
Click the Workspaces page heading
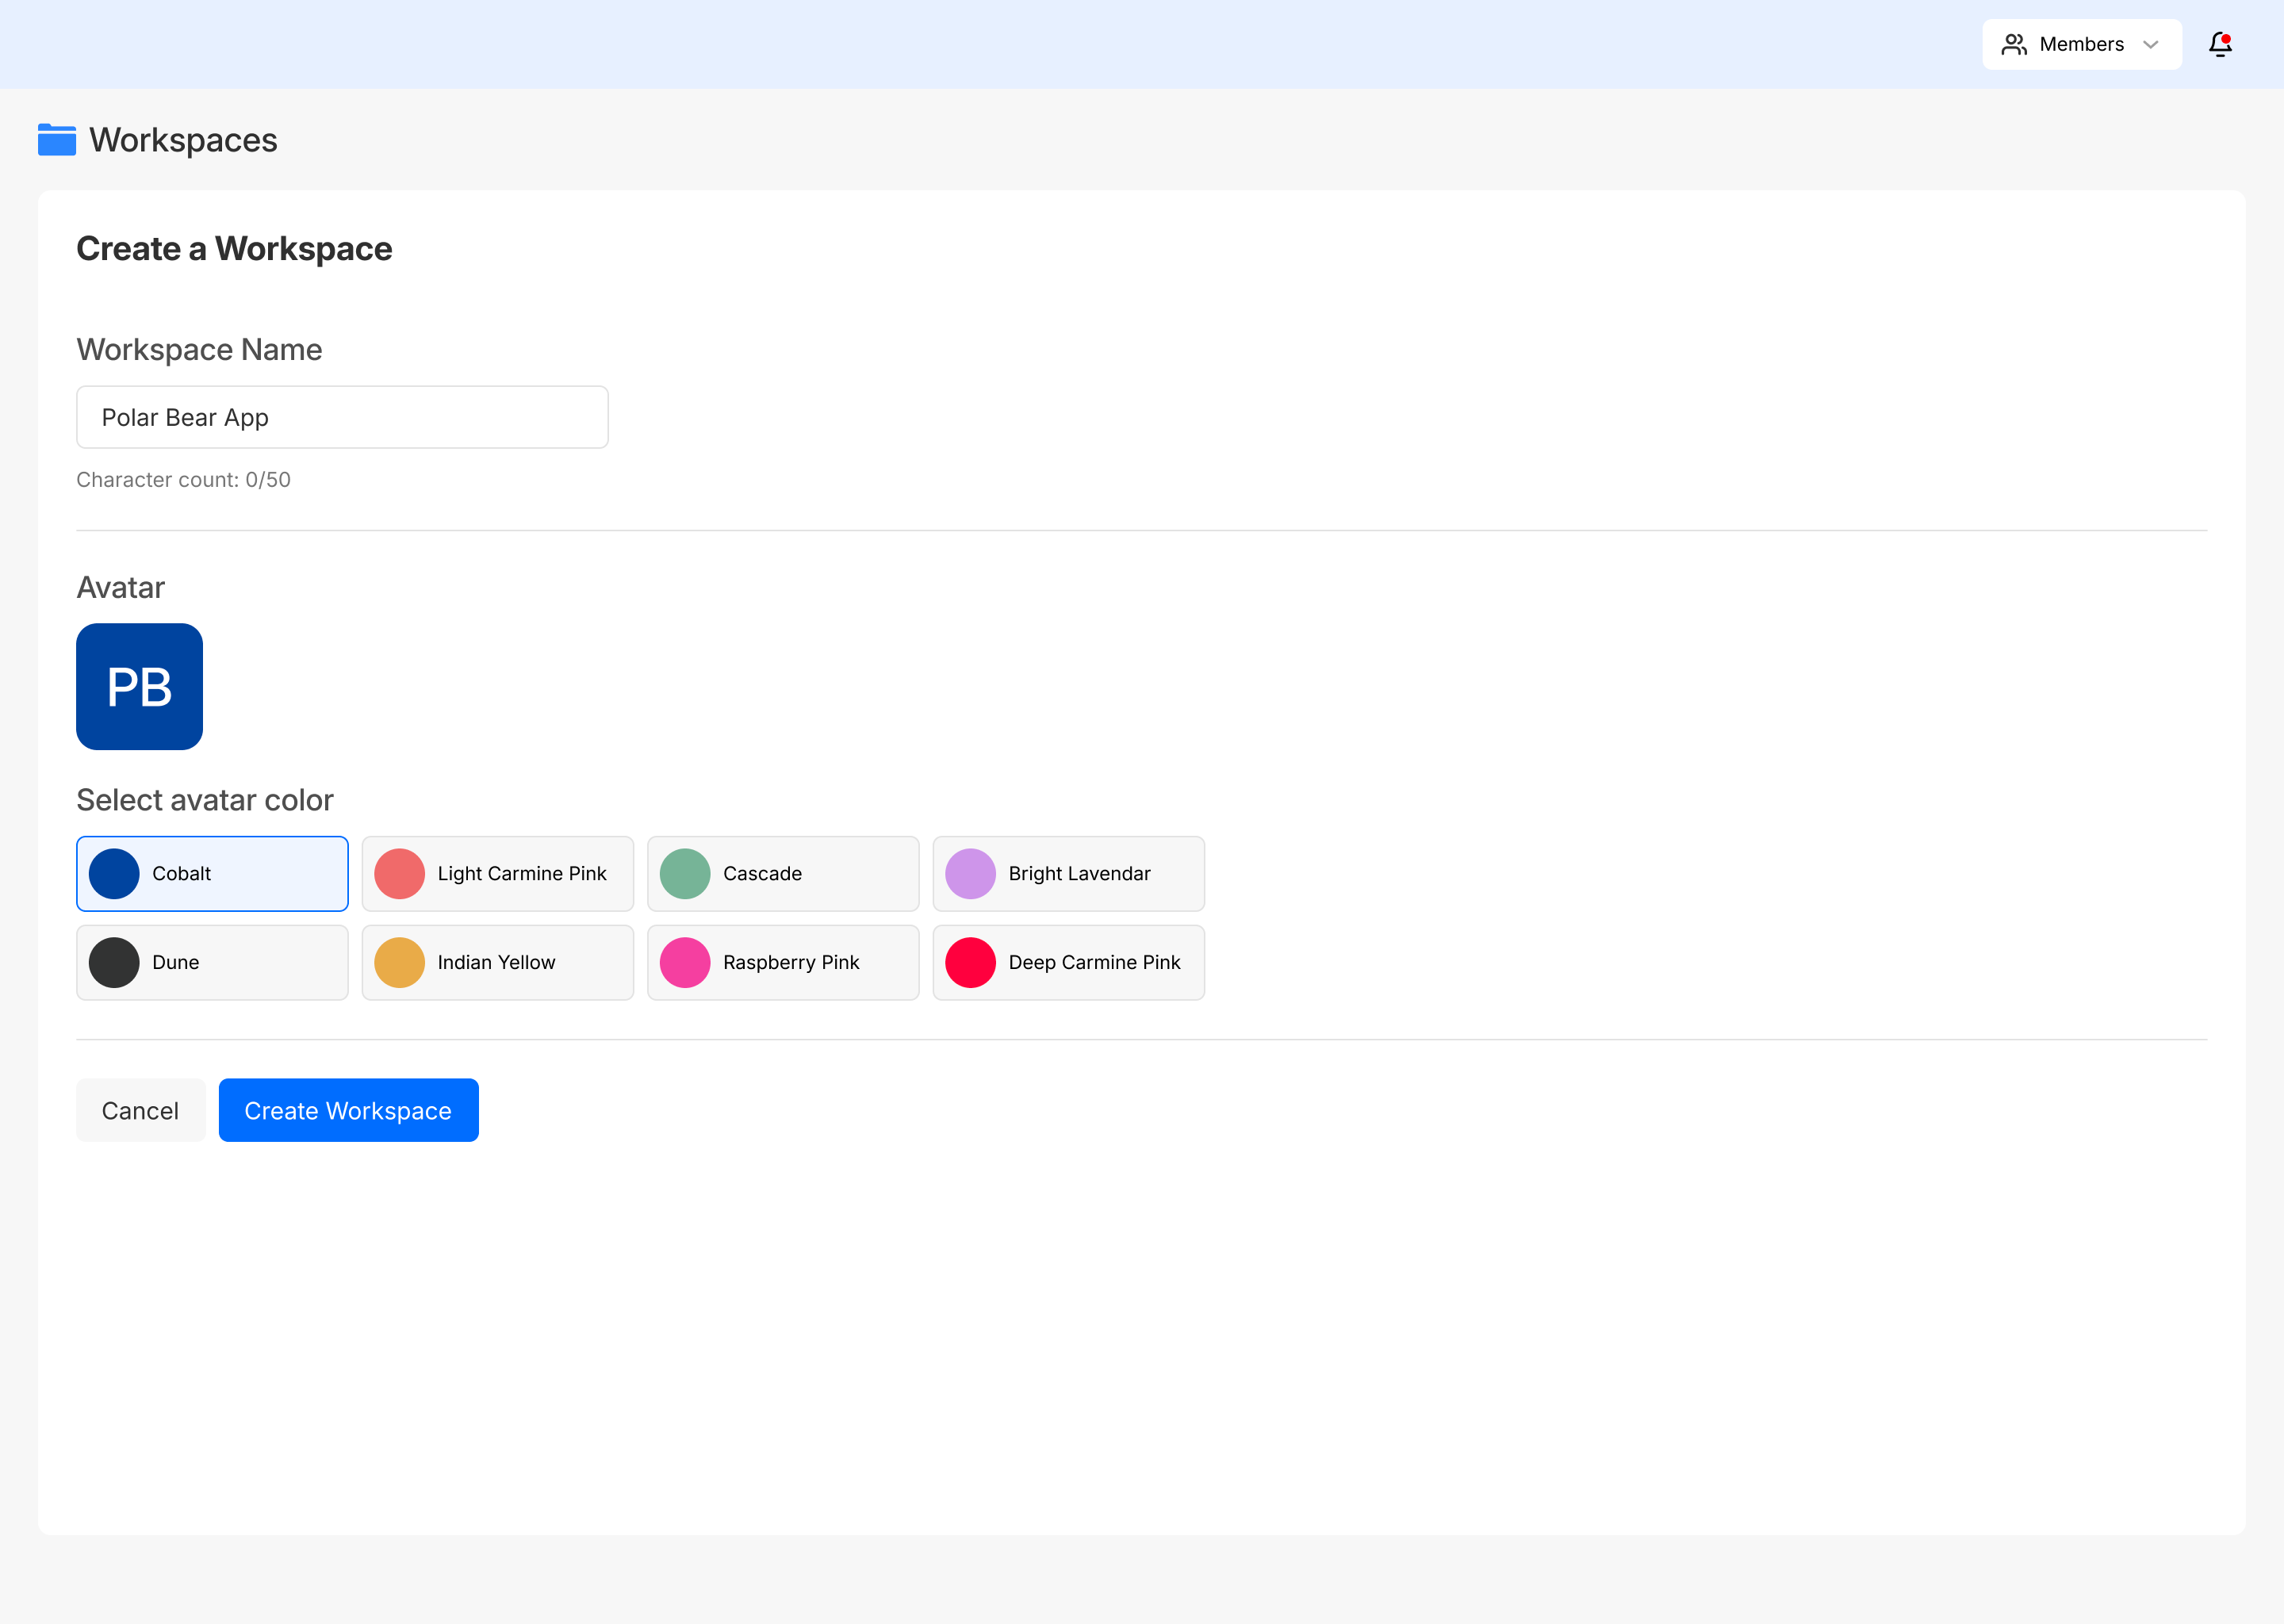183,140
